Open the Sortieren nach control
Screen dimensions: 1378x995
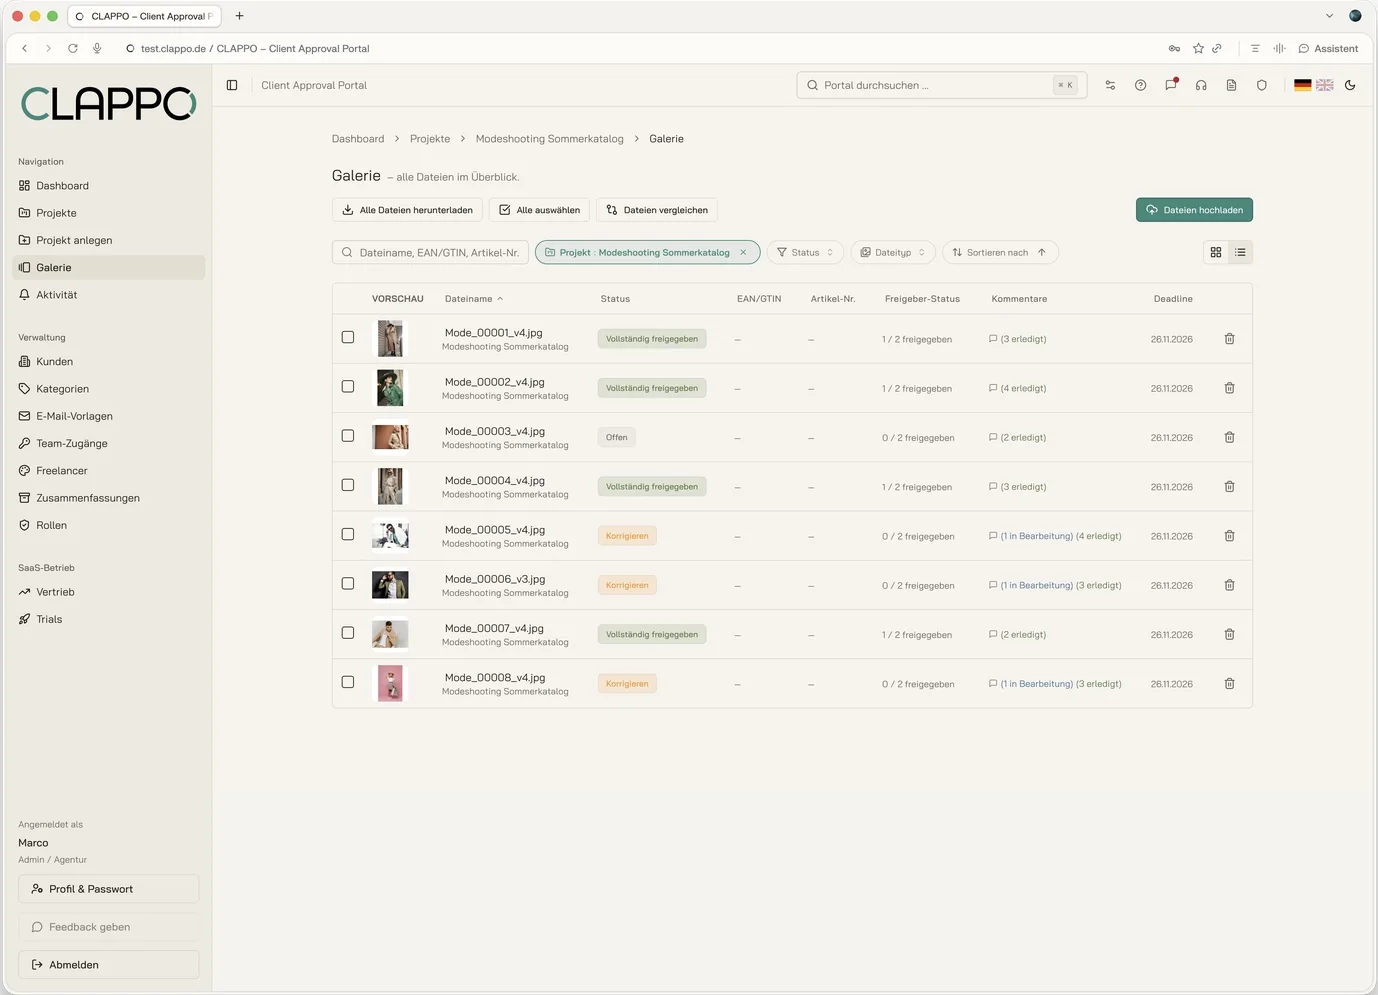tap(1000, 253)
